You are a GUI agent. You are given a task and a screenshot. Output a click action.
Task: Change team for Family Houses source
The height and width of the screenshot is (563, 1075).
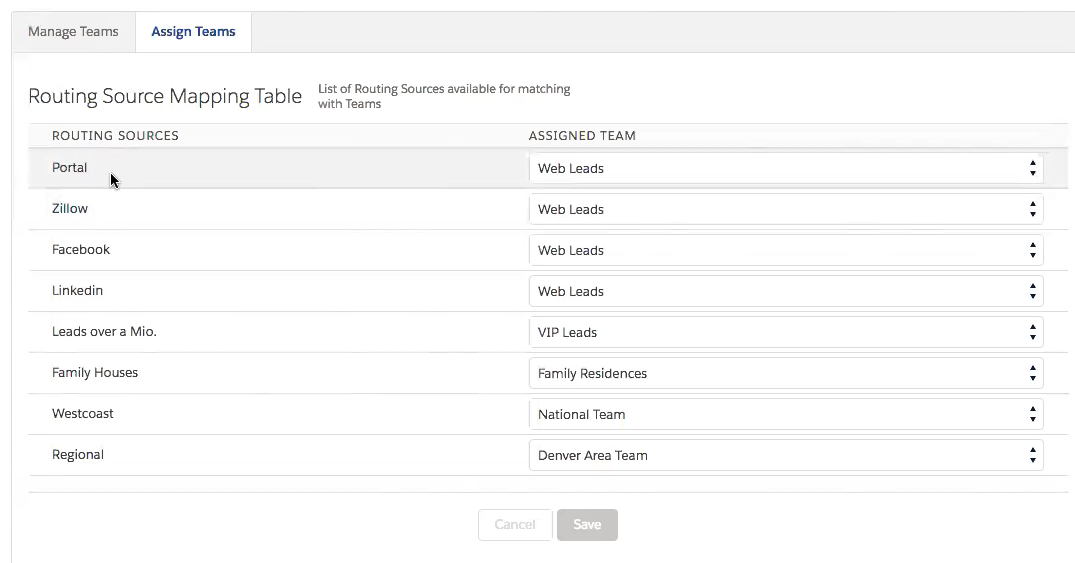(x=786, y=374)
